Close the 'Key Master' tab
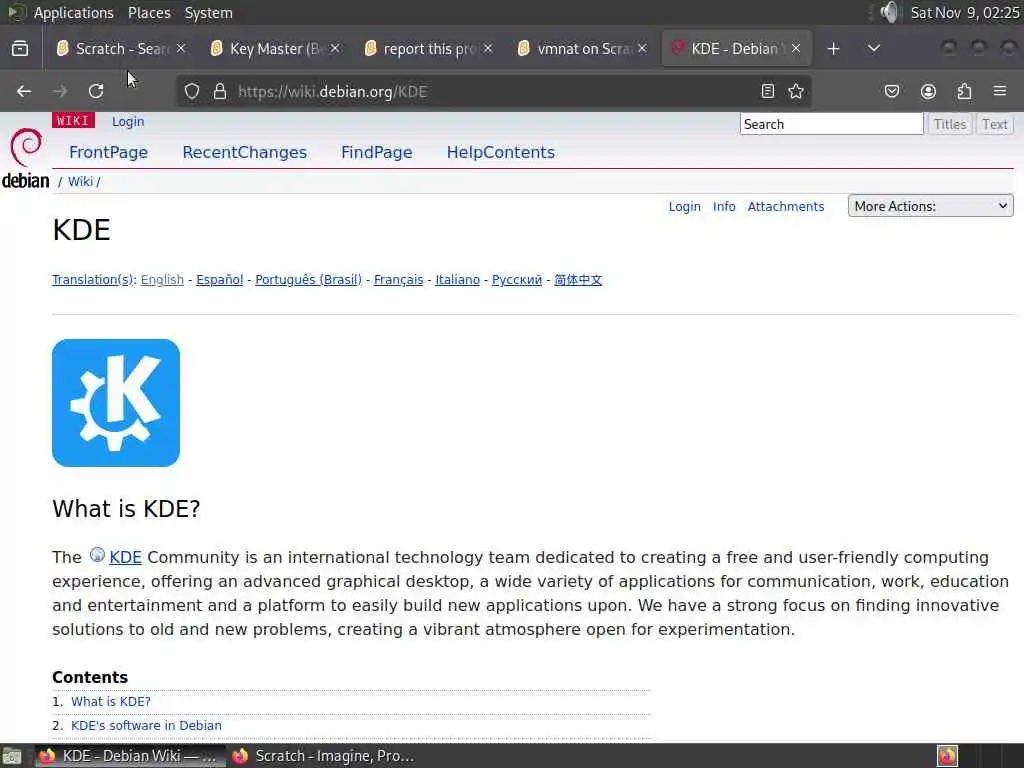The height and width of the screenshot is (768, 1024). (334, 48)
